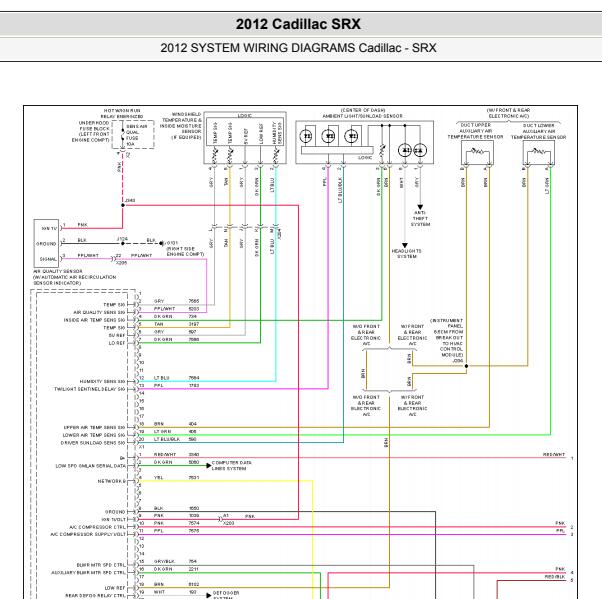This screenshot has width=602, height=599.
Task: Click '2012 SYSTEM WIRING DIAGRAMS Cadillac - SRX' subtitle
Action: coord(298,48)
